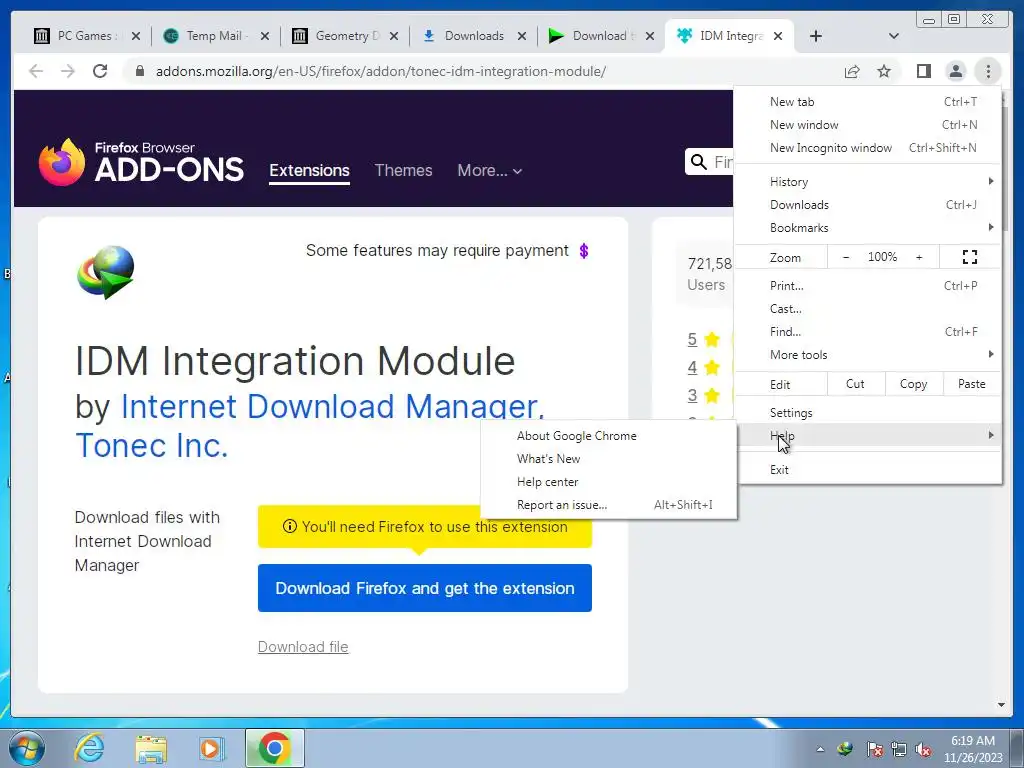Click Download Firefox and get the extension
This screenshot has width=1024, height=768.
424,588
